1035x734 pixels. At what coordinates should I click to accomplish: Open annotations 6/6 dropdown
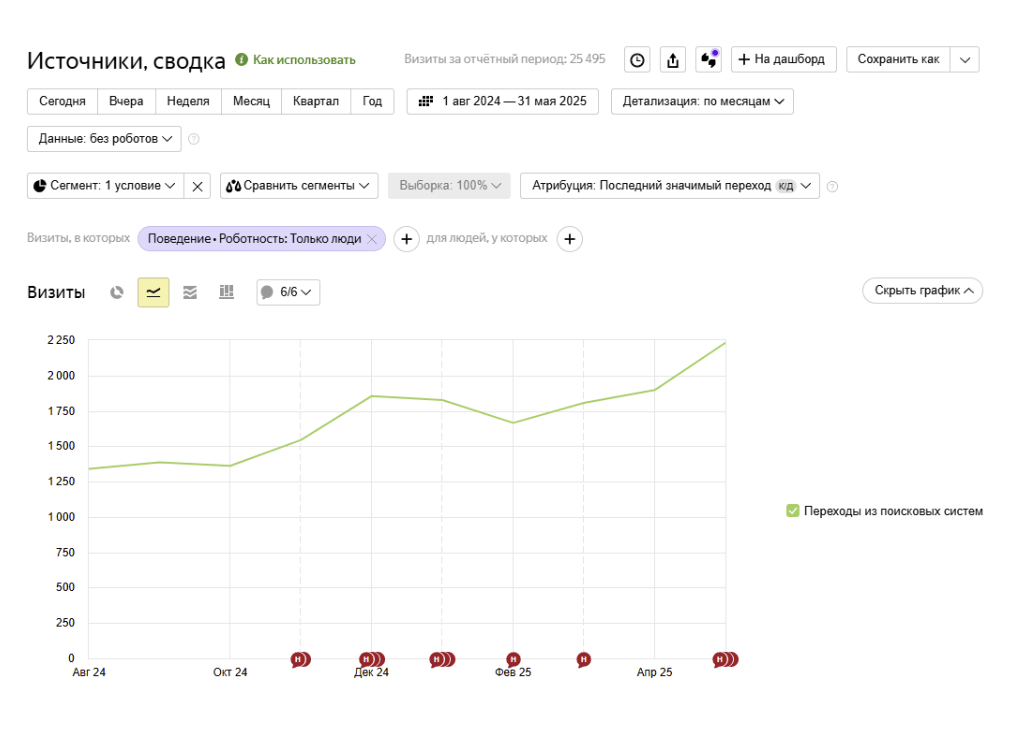click(x=288, y=292)
